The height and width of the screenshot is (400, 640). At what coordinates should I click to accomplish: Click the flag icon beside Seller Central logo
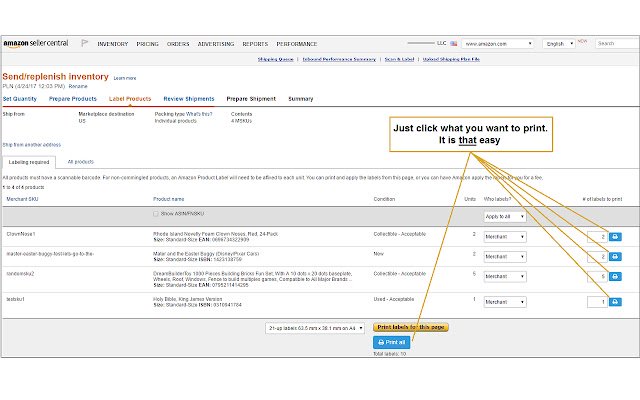pos(84,43)
